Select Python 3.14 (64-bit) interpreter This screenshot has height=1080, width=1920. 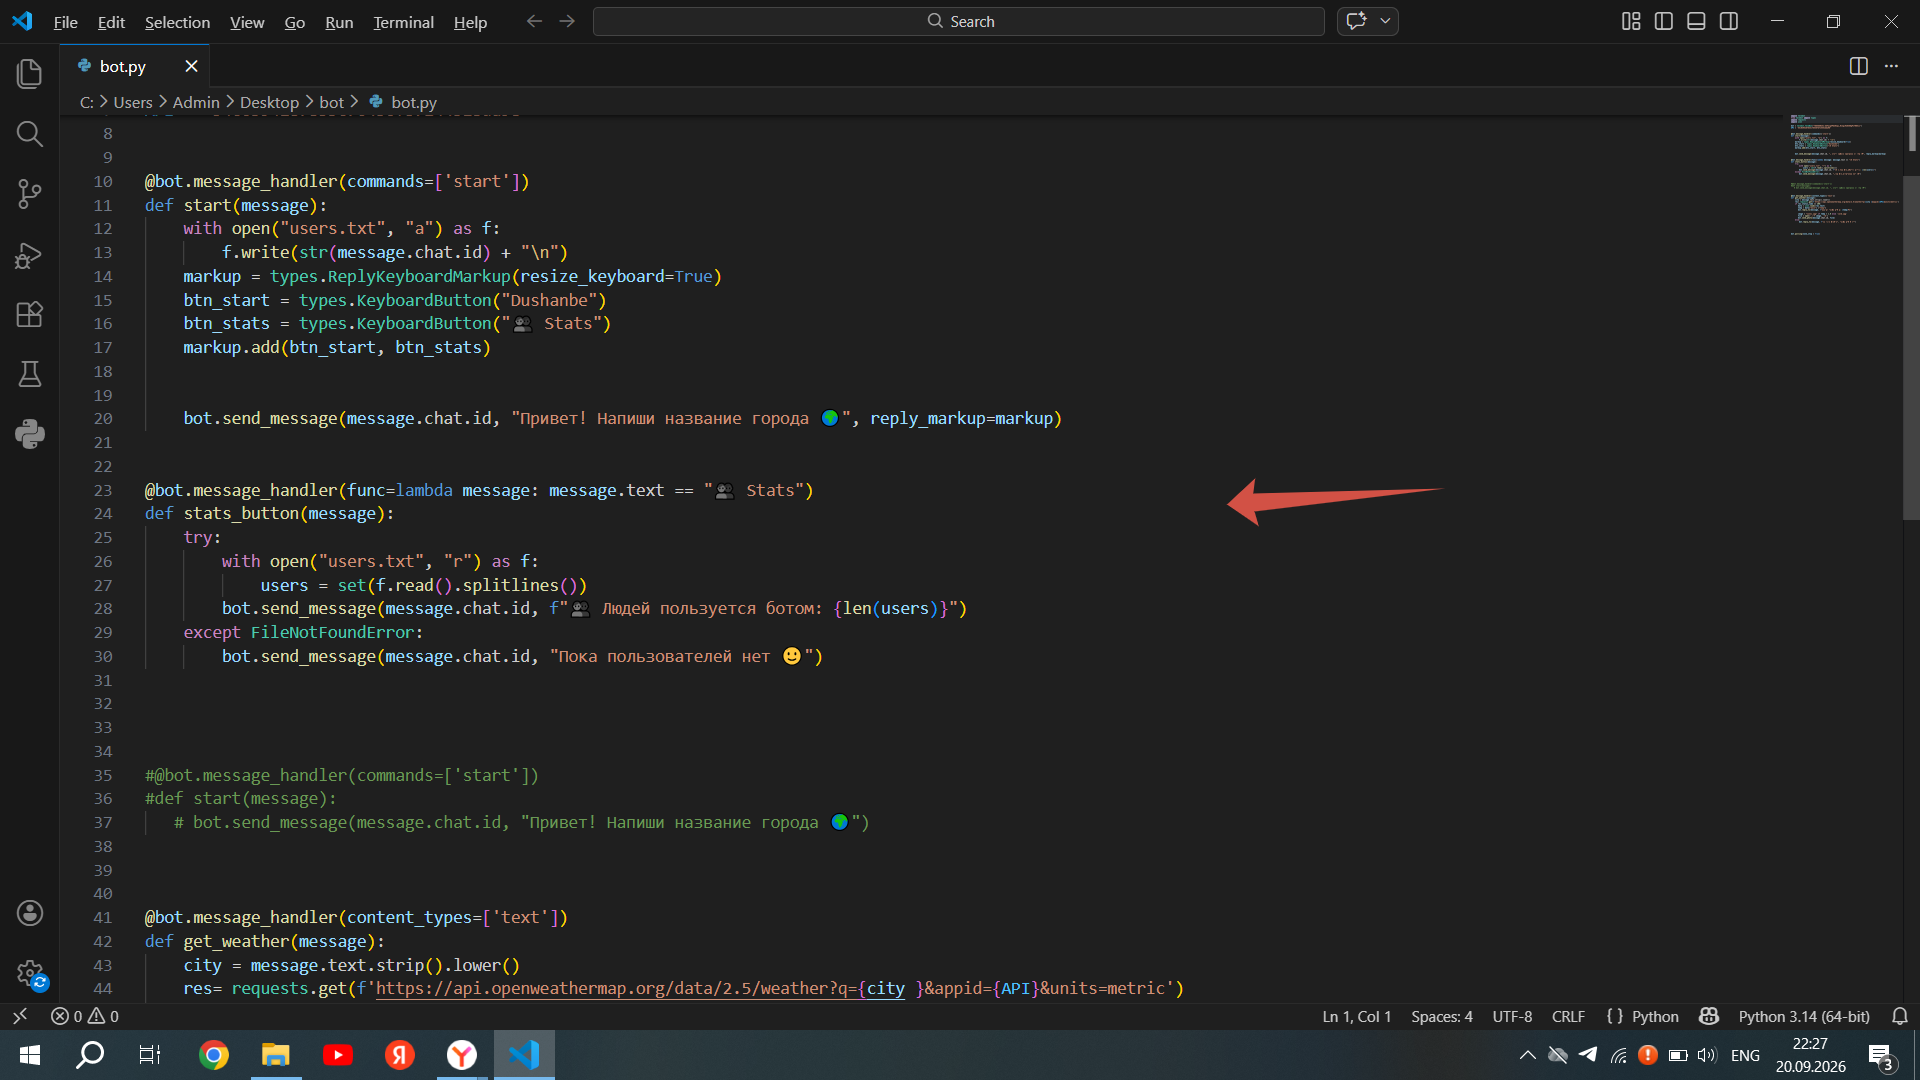pyautogui.click(x=1804, y=1016)
